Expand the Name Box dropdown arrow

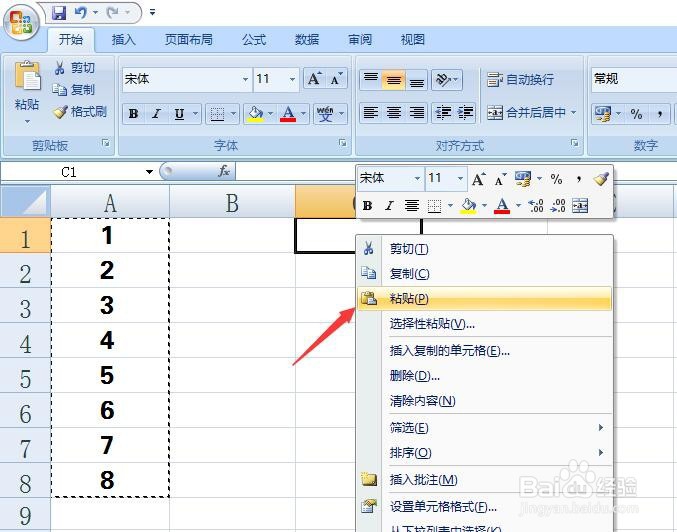149,172
